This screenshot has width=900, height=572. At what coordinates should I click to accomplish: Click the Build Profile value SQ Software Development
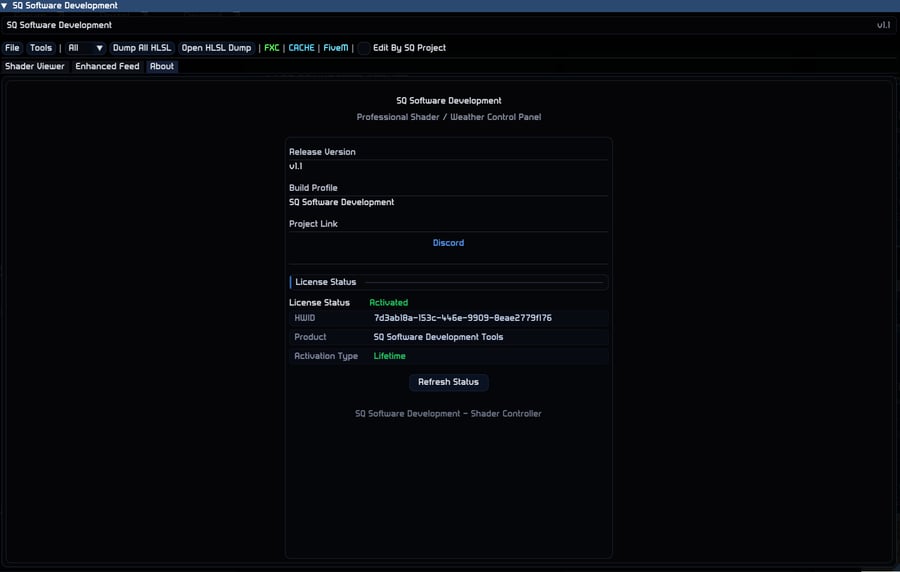(x=342, y=203)
